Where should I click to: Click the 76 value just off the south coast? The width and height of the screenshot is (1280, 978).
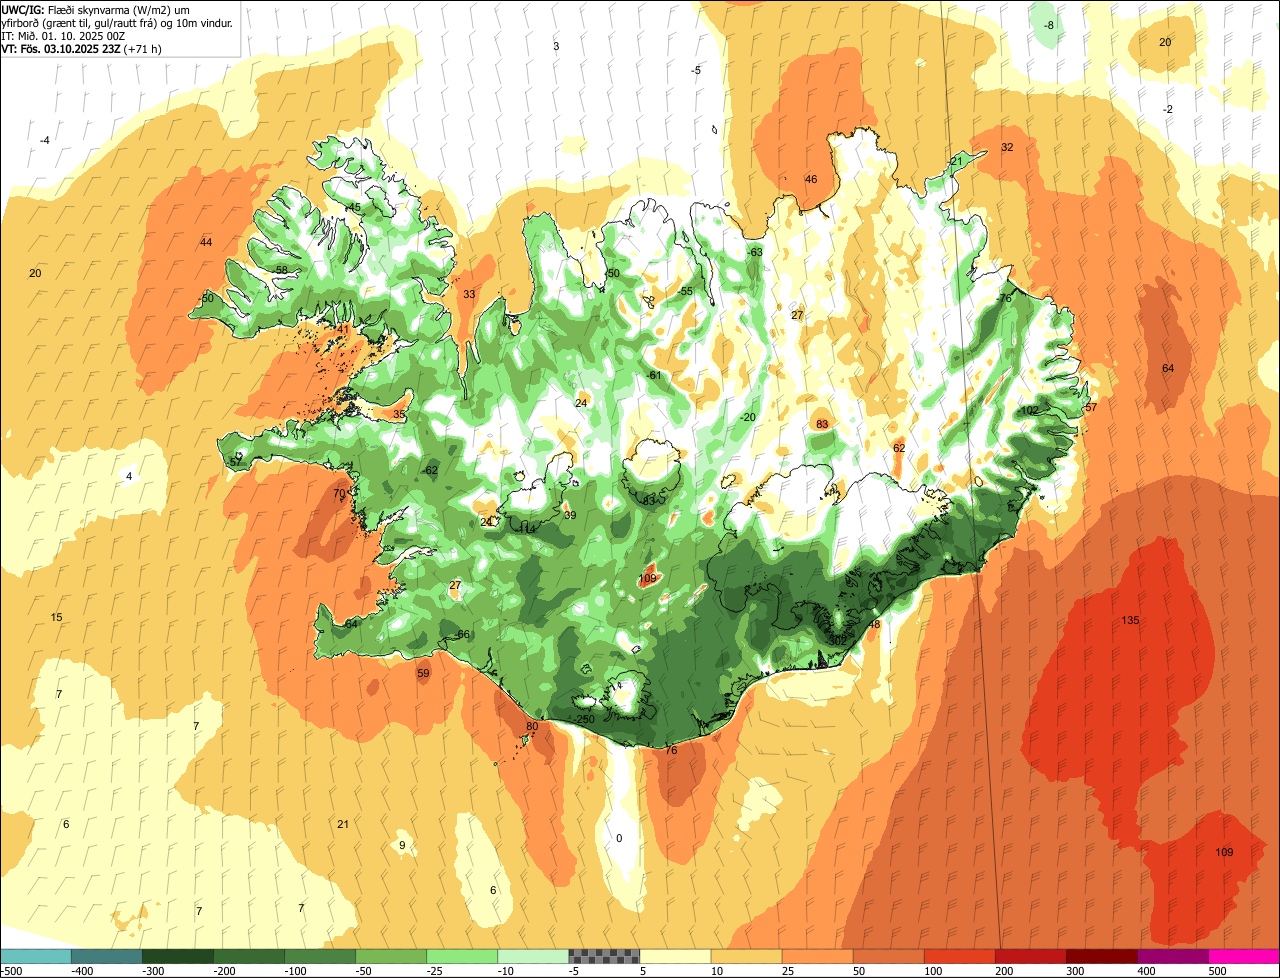[x=671, y=750]
